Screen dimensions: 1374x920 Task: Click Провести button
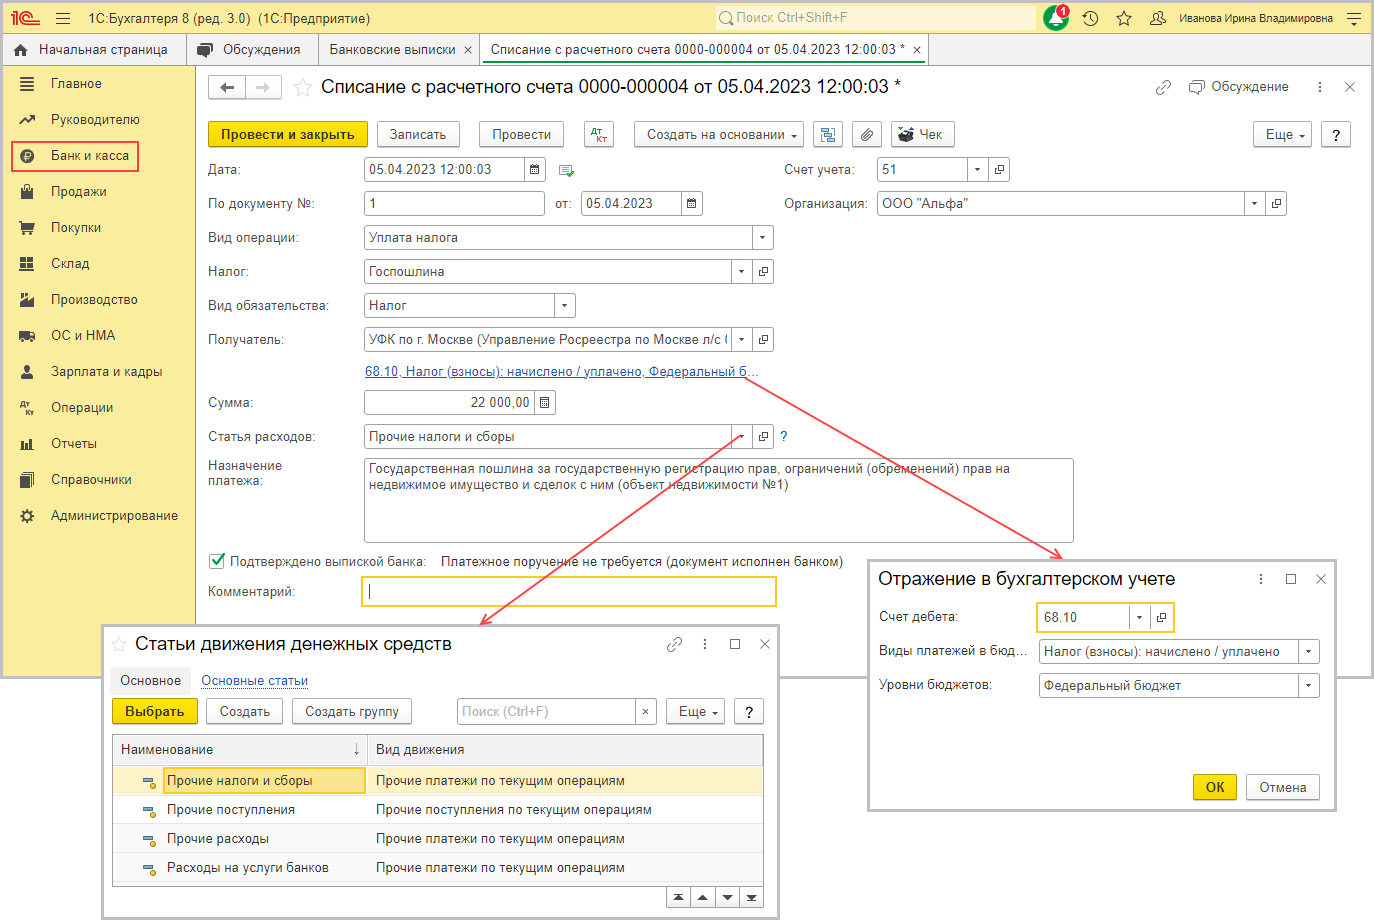[x=521, y=135]
